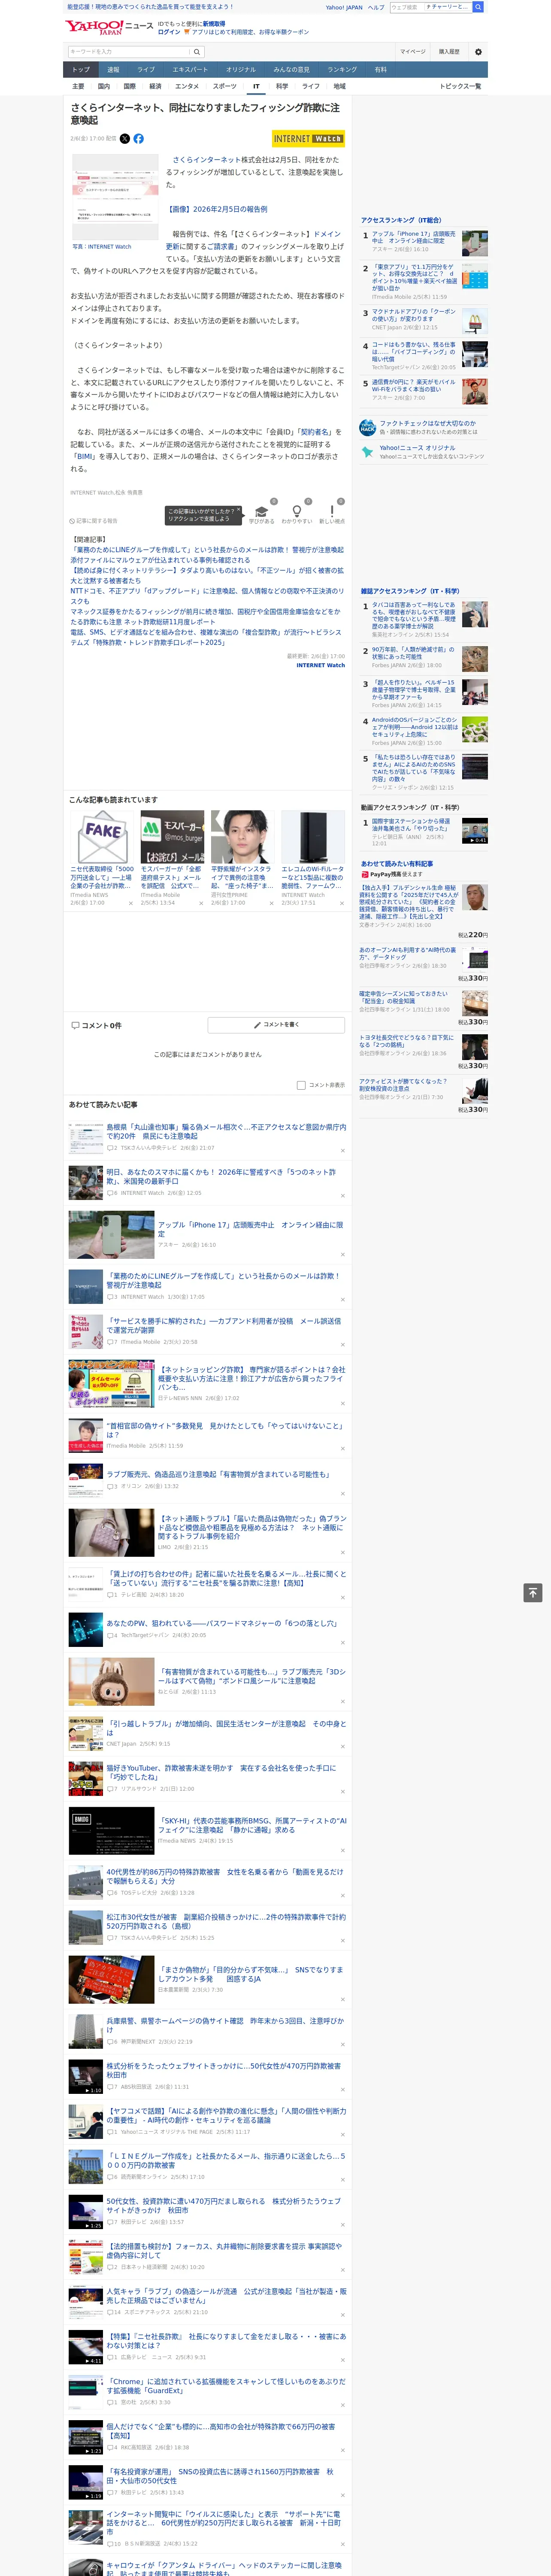Open the 【画像】2026年2月5日の報告例 link
The width and height of the screenshot is (551, 2576).
click(x=217, y=209)
